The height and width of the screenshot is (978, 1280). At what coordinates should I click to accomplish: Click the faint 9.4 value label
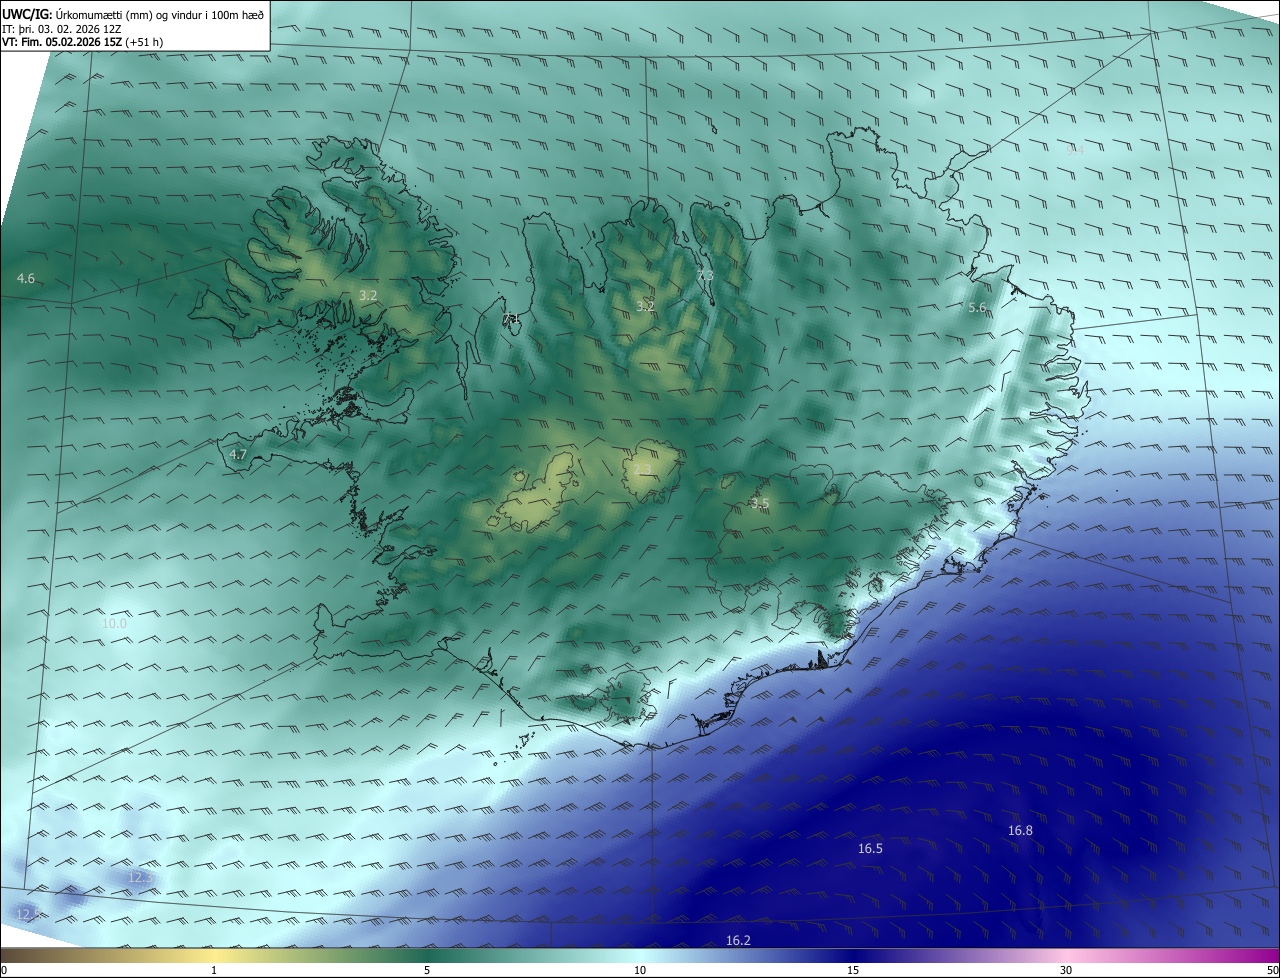[1075, 151]
